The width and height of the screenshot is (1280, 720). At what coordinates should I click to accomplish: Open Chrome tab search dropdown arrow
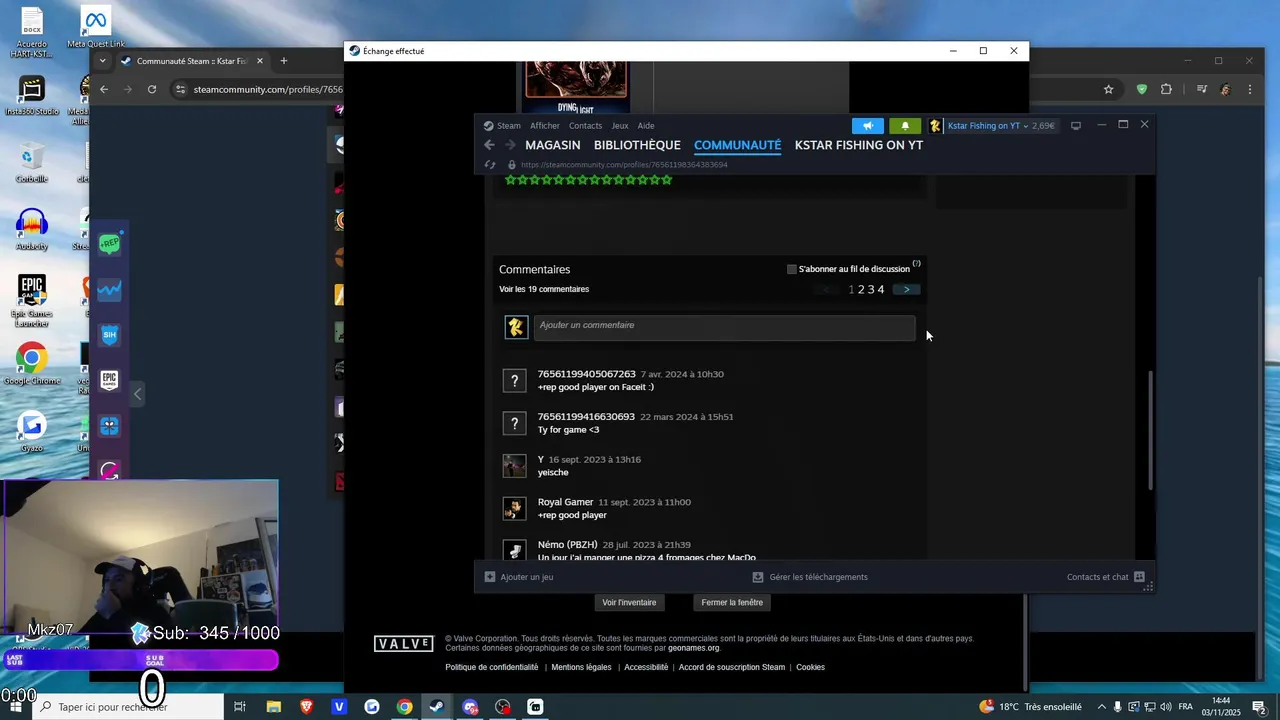(x=102, y=61)
